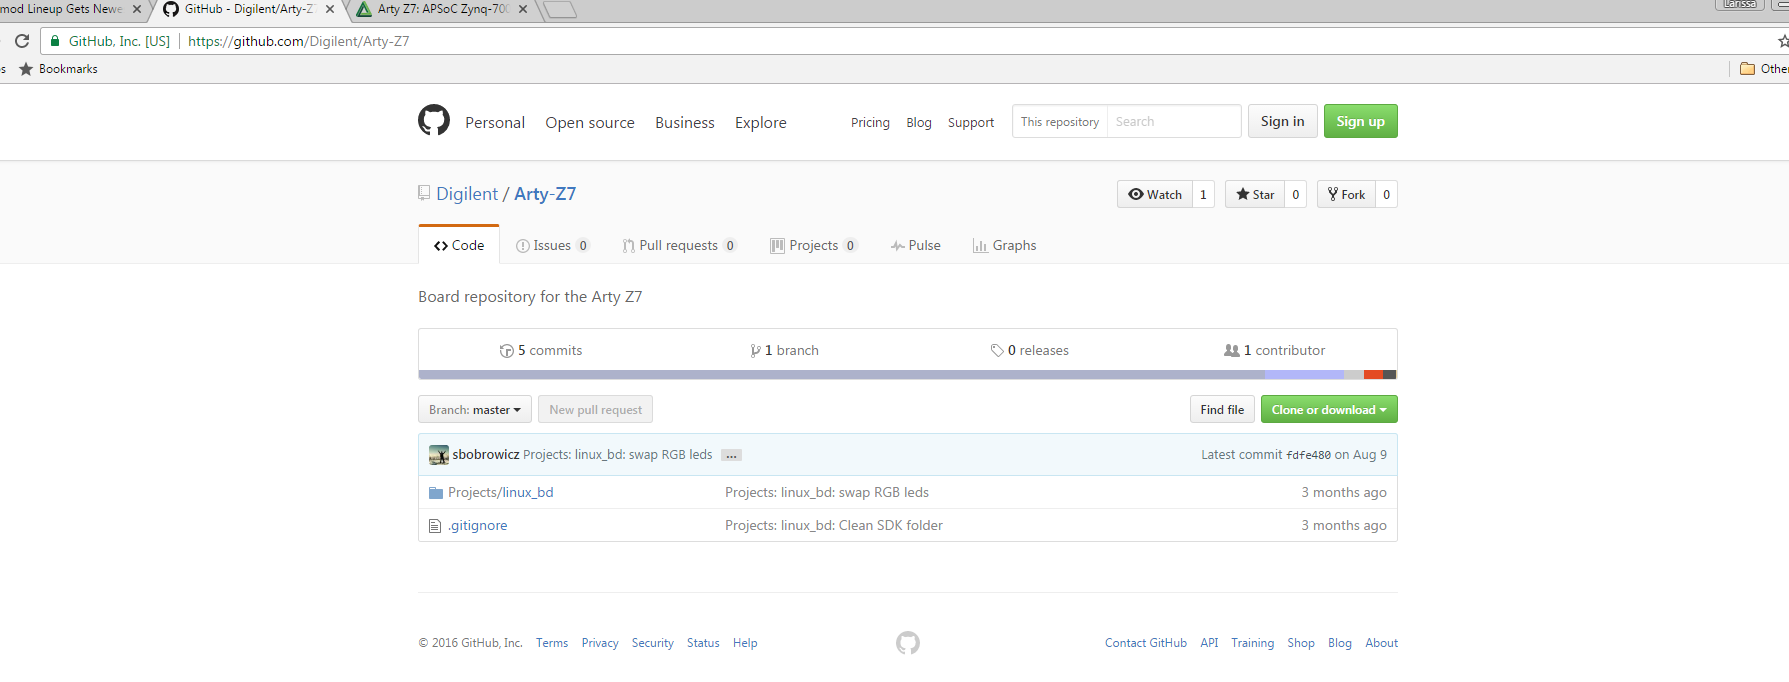Expand the Clone or download menu
Screen dimensions: 1789x682
pyautogui.click(x=1328, y=410)
